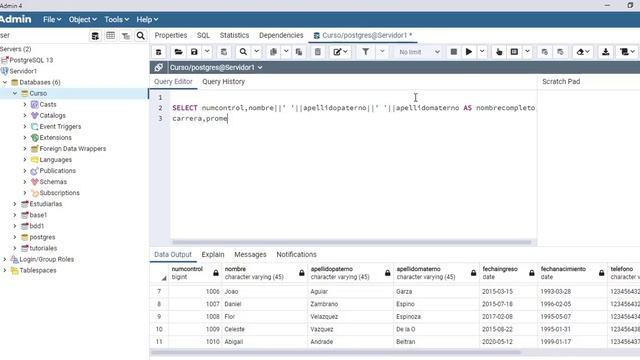This screenshot has width=640, height=360.
Task: Click the browser View Data grid icon
Action: 110,36
